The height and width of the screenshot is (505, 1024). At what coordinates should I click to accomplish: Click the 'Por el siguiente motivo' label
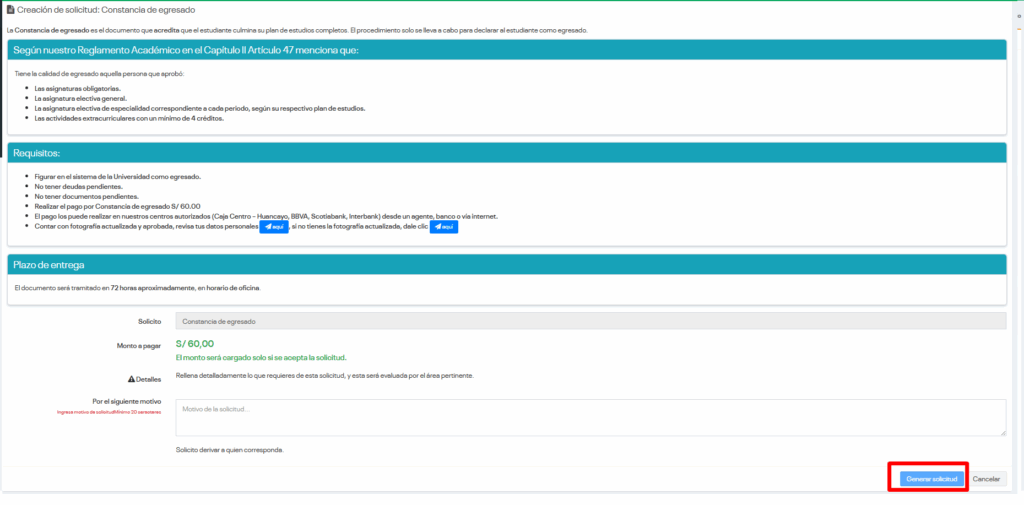[x=127, y=401]
